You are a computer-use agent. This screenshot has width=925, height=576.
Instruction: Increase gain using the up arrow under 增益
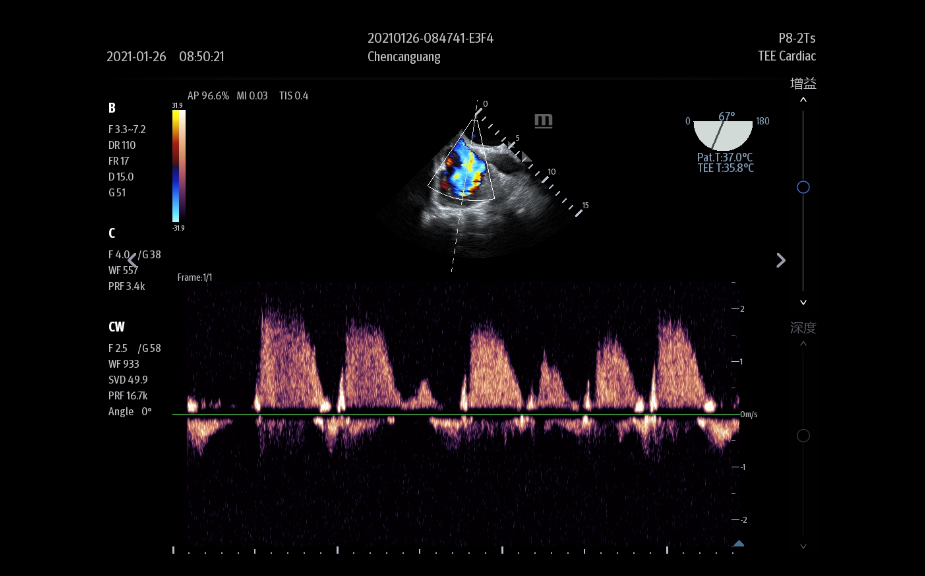tap(803, 100)
